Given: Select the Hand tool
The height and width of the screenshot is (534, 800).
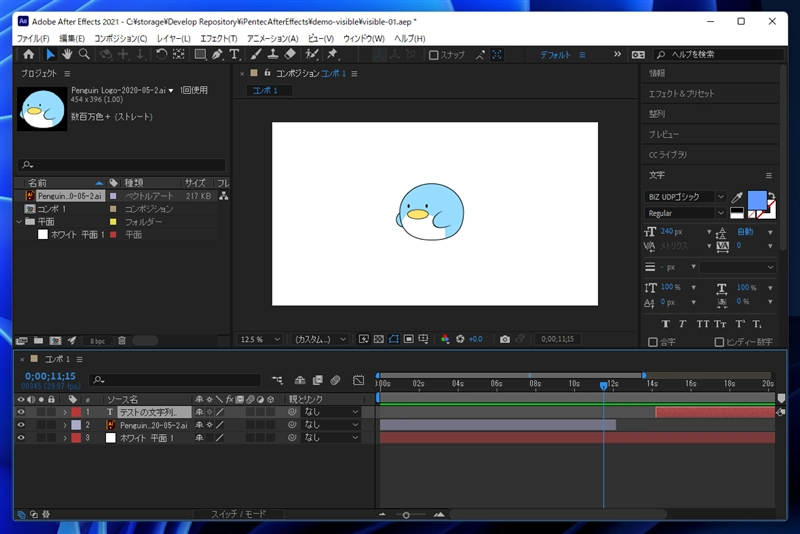Looking at the screenshot, I should pyautogui.click(x=67, y=54).
